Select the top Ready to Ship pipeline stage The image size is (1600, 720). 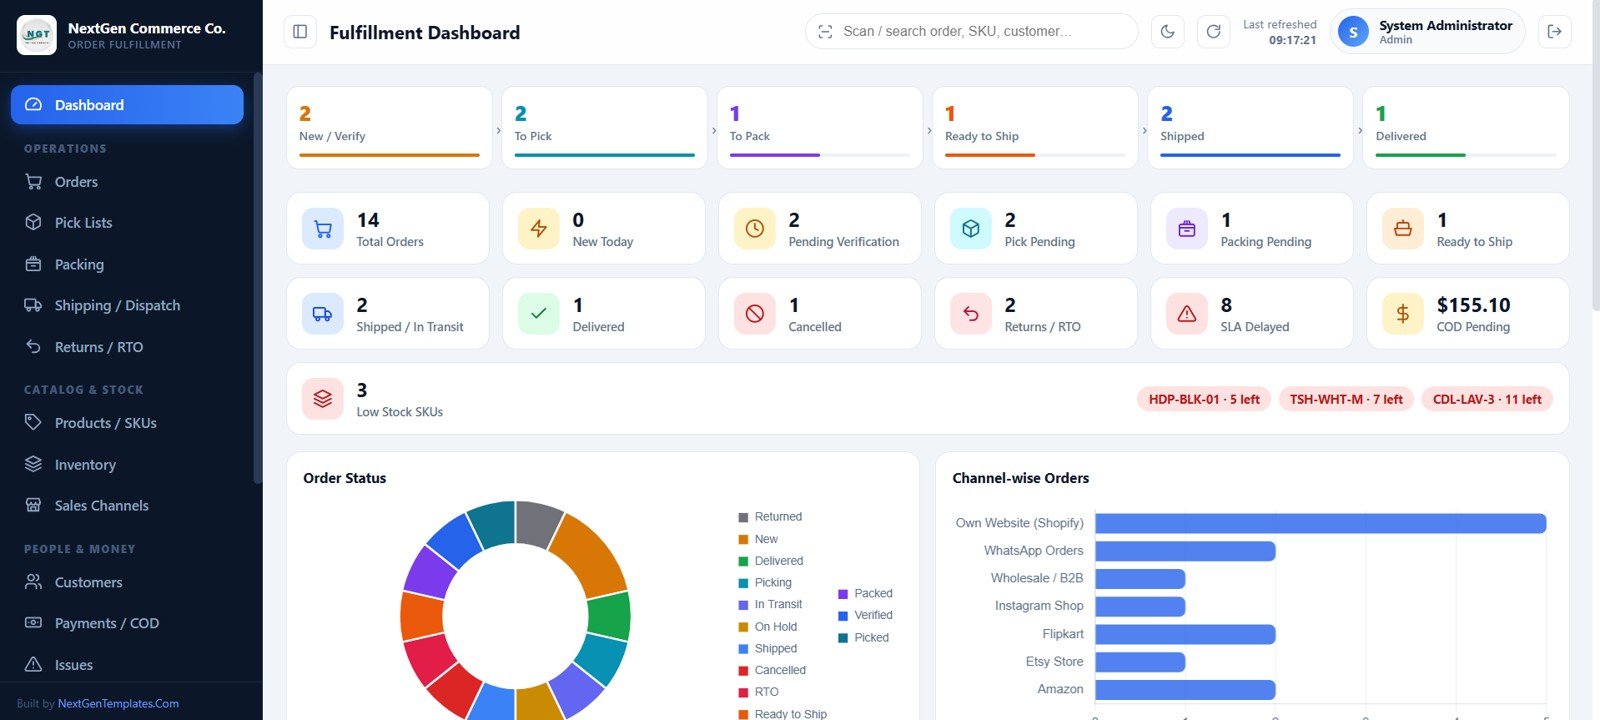point(1035,127)
